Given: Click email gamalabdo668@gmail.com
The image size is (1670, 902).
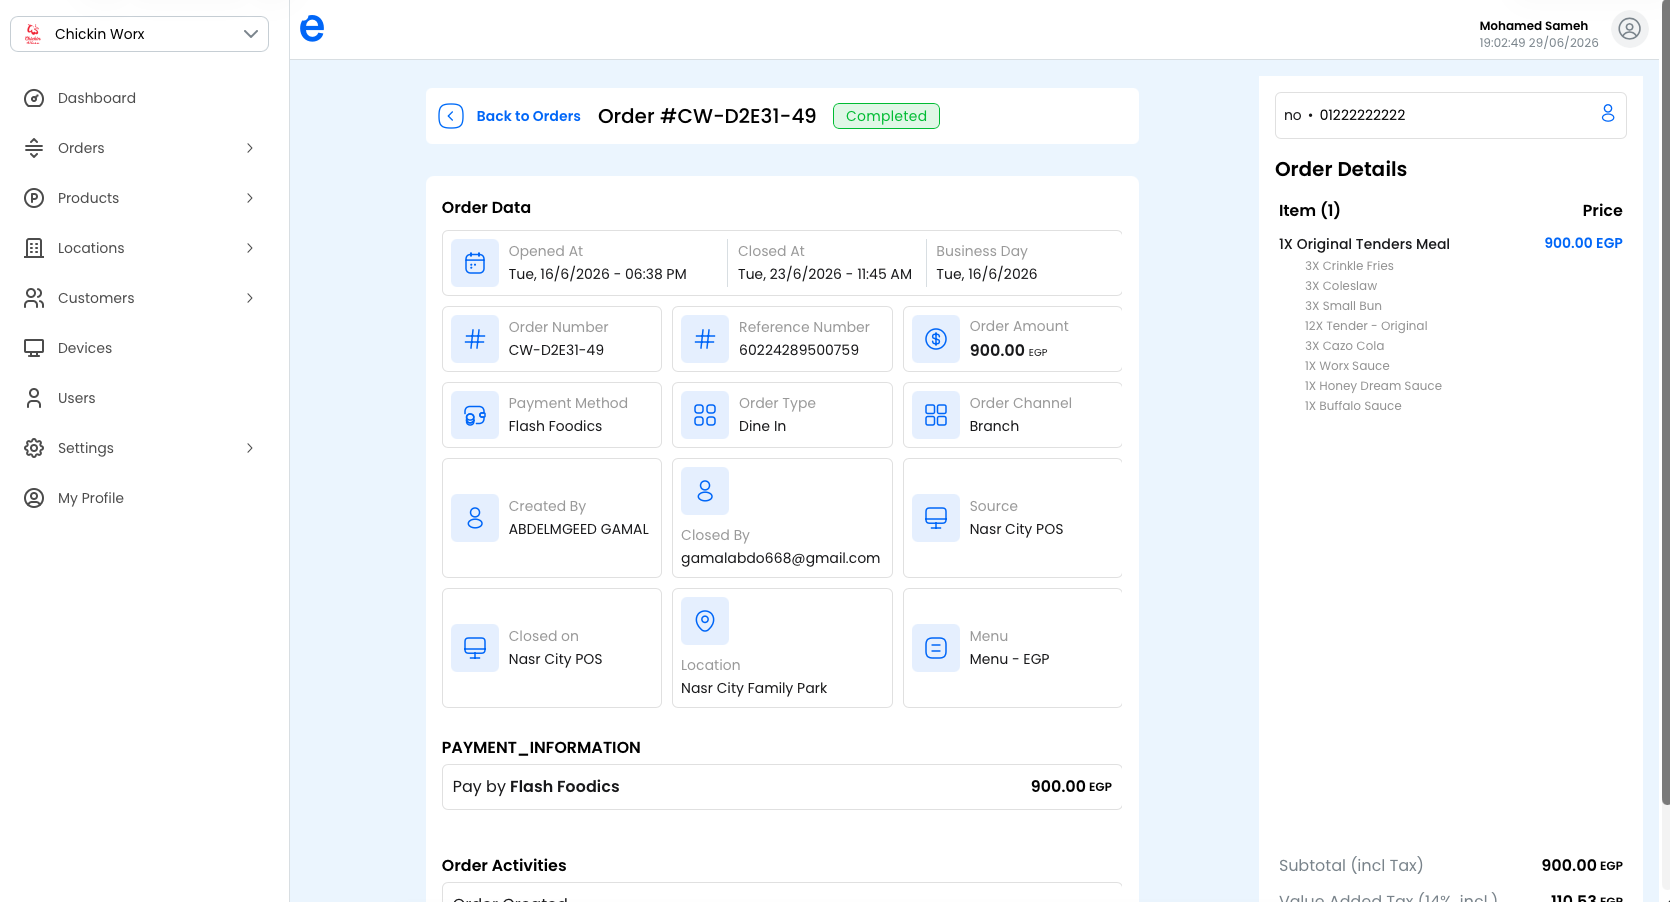Looking at the screenshot, I should pyautogui.click(x=781, y=558).
